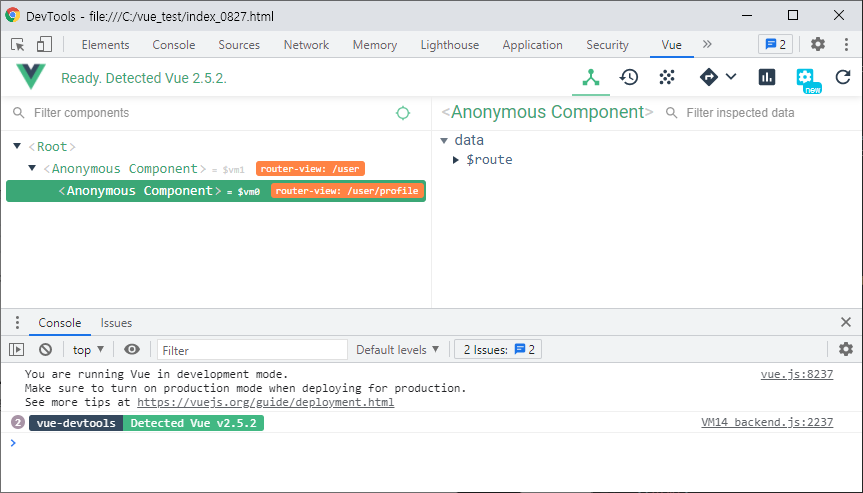Open the DevTools three-dot customize menu
This screenshot has width=863, height=493.
(846, 45)
